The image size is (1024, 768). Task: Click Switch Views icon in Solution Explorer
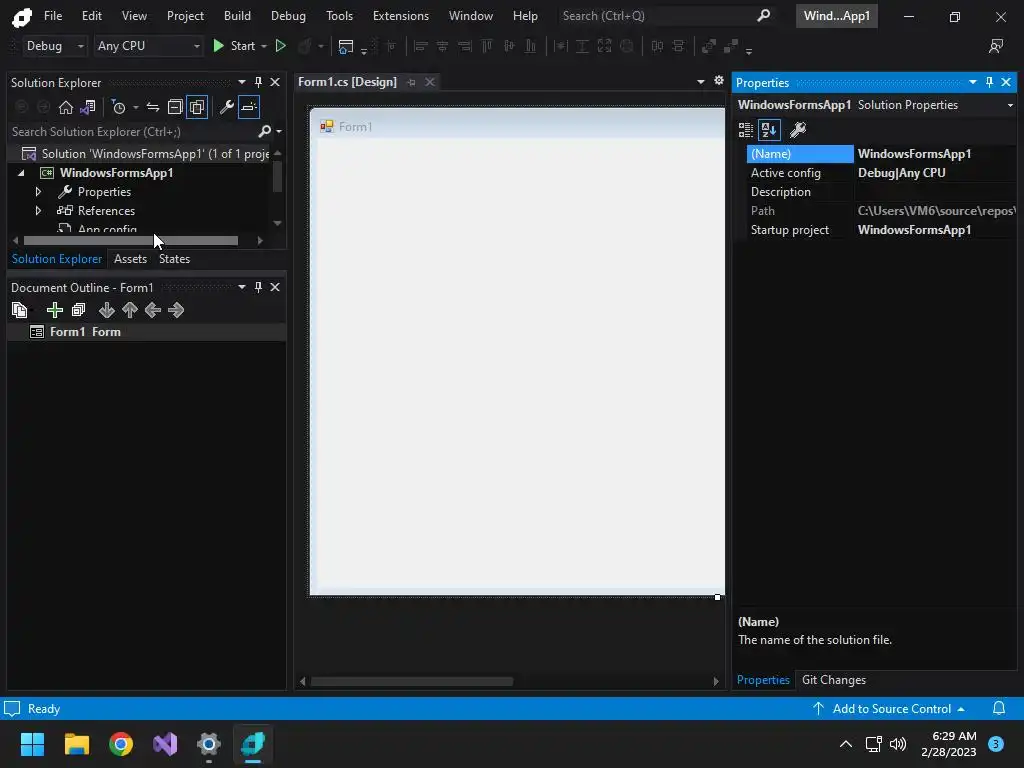(88, 107)
